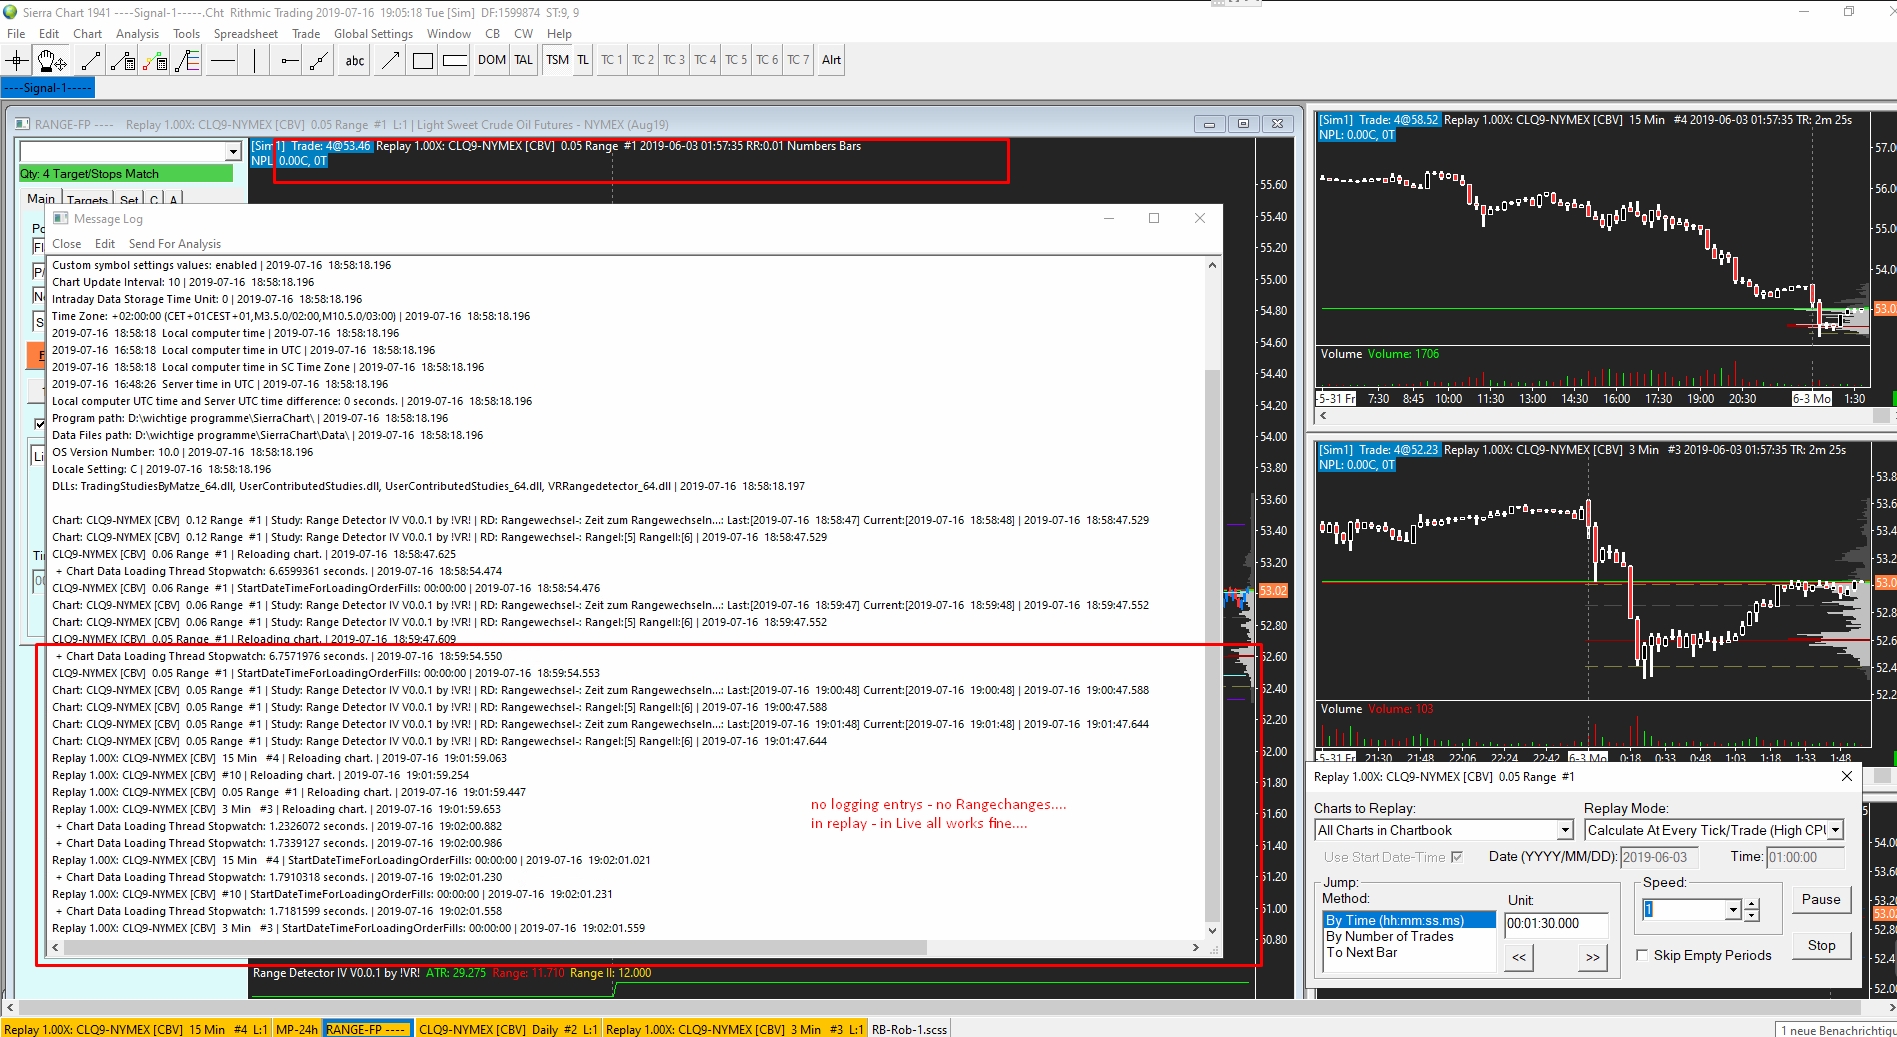
Task: Choose the vertical line tool
Action: [255, 61]
